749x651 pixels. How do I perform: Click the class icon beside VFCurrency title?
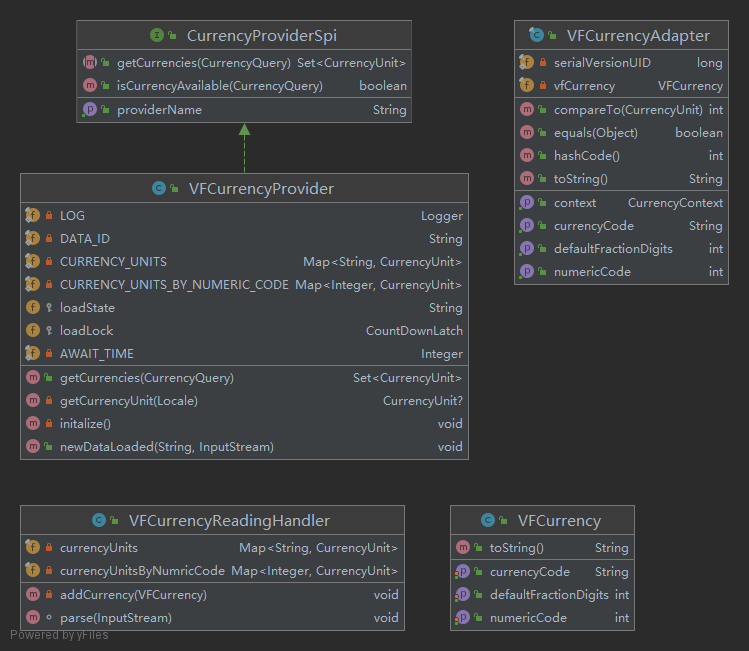[x=488, y=520]
